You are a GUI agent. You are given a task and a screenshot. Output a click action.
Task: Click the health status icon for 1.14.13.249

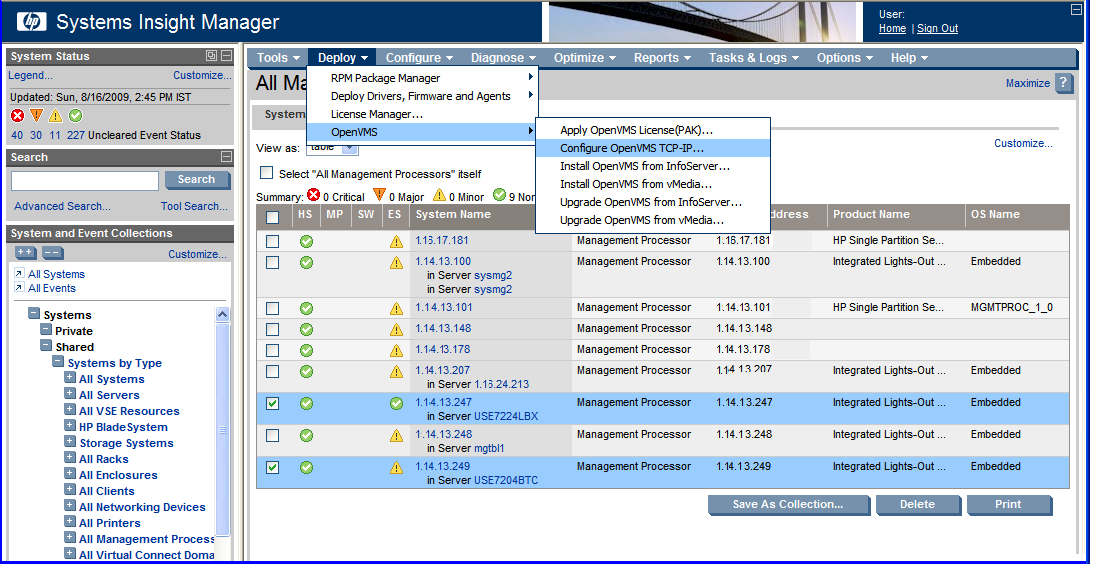(x=306, y=468)
